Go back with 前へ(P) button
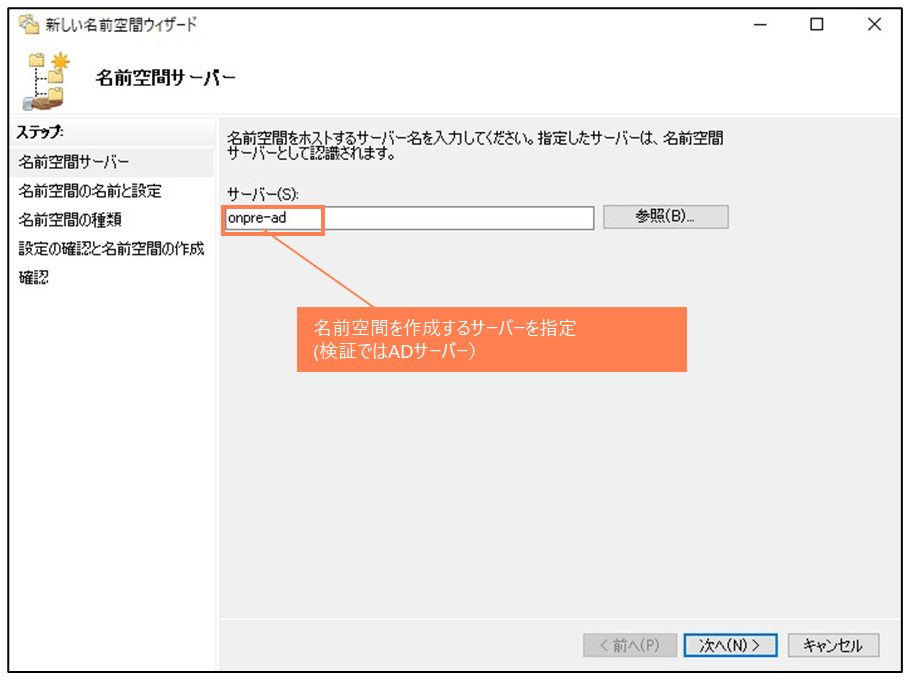The width and height of the screenshot is (912, 680). [630, 645]
